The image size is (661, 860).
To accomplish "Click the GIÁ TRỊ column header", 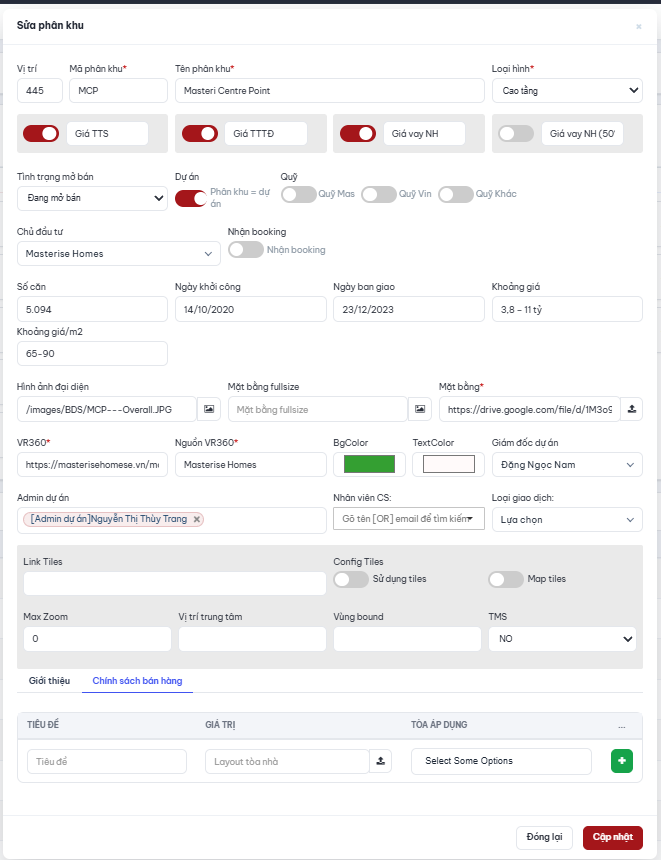I will click(220, 725).
